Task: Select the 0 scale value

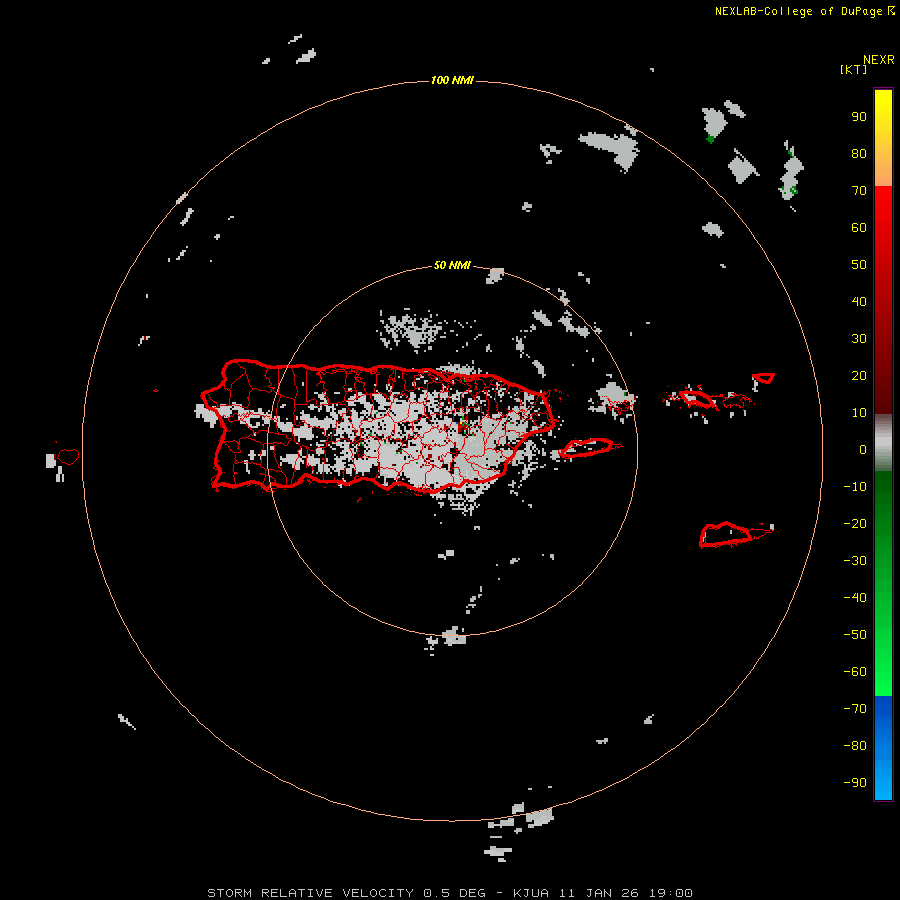Action: pos(863,450)
